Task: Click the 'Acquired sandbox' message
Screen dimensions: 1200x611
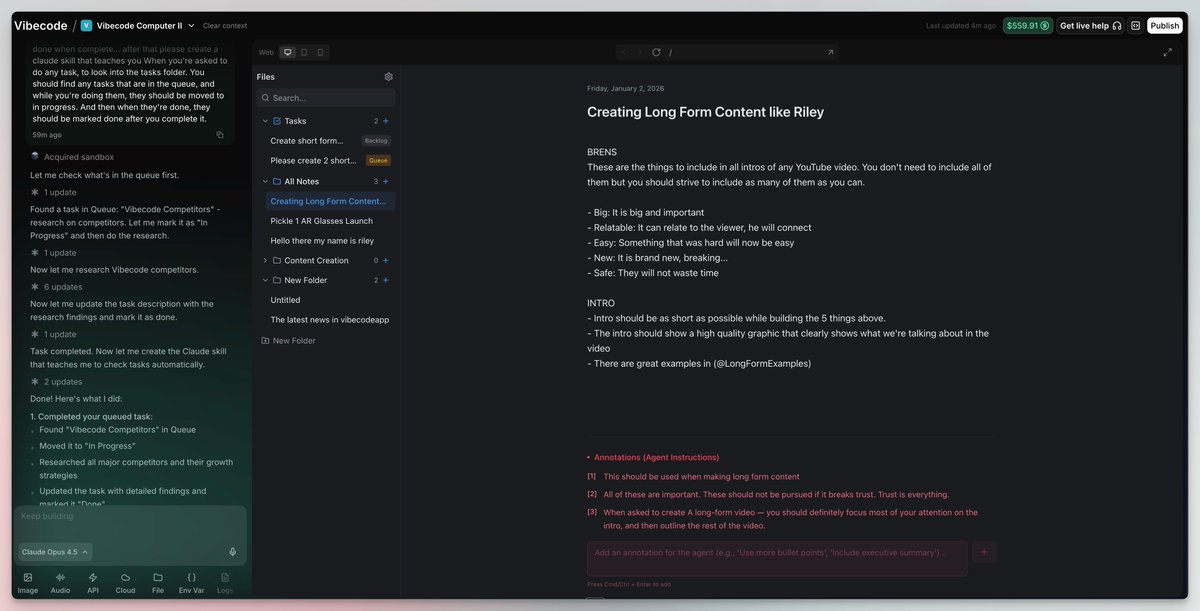Action: 79,156
